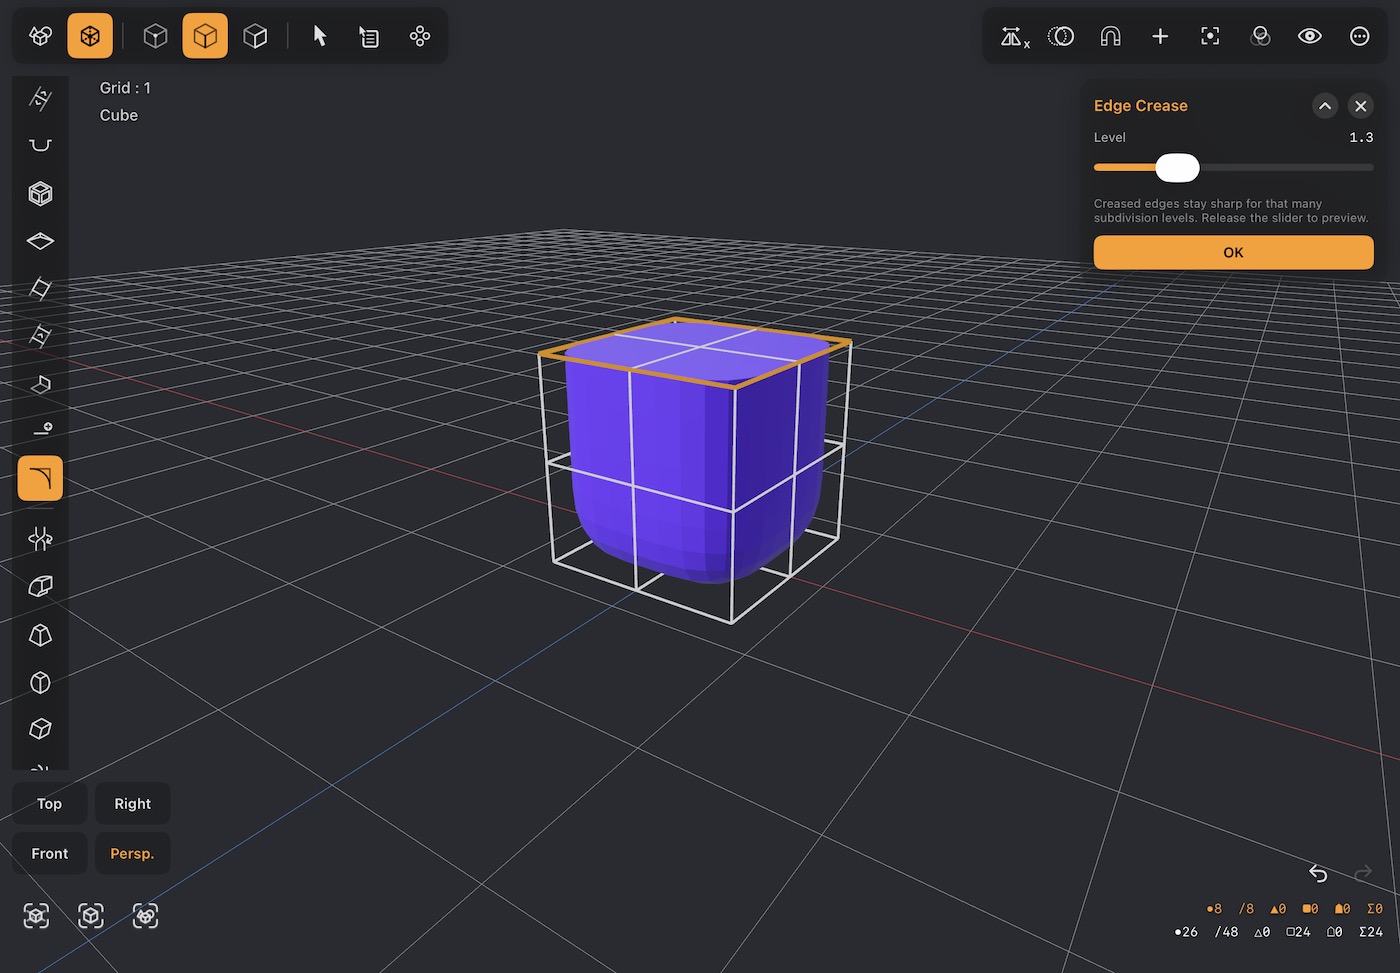This screenshot has height=973, width=1400.
Task: Toggle visibility with the eye icon
Action: [1310, 36]
